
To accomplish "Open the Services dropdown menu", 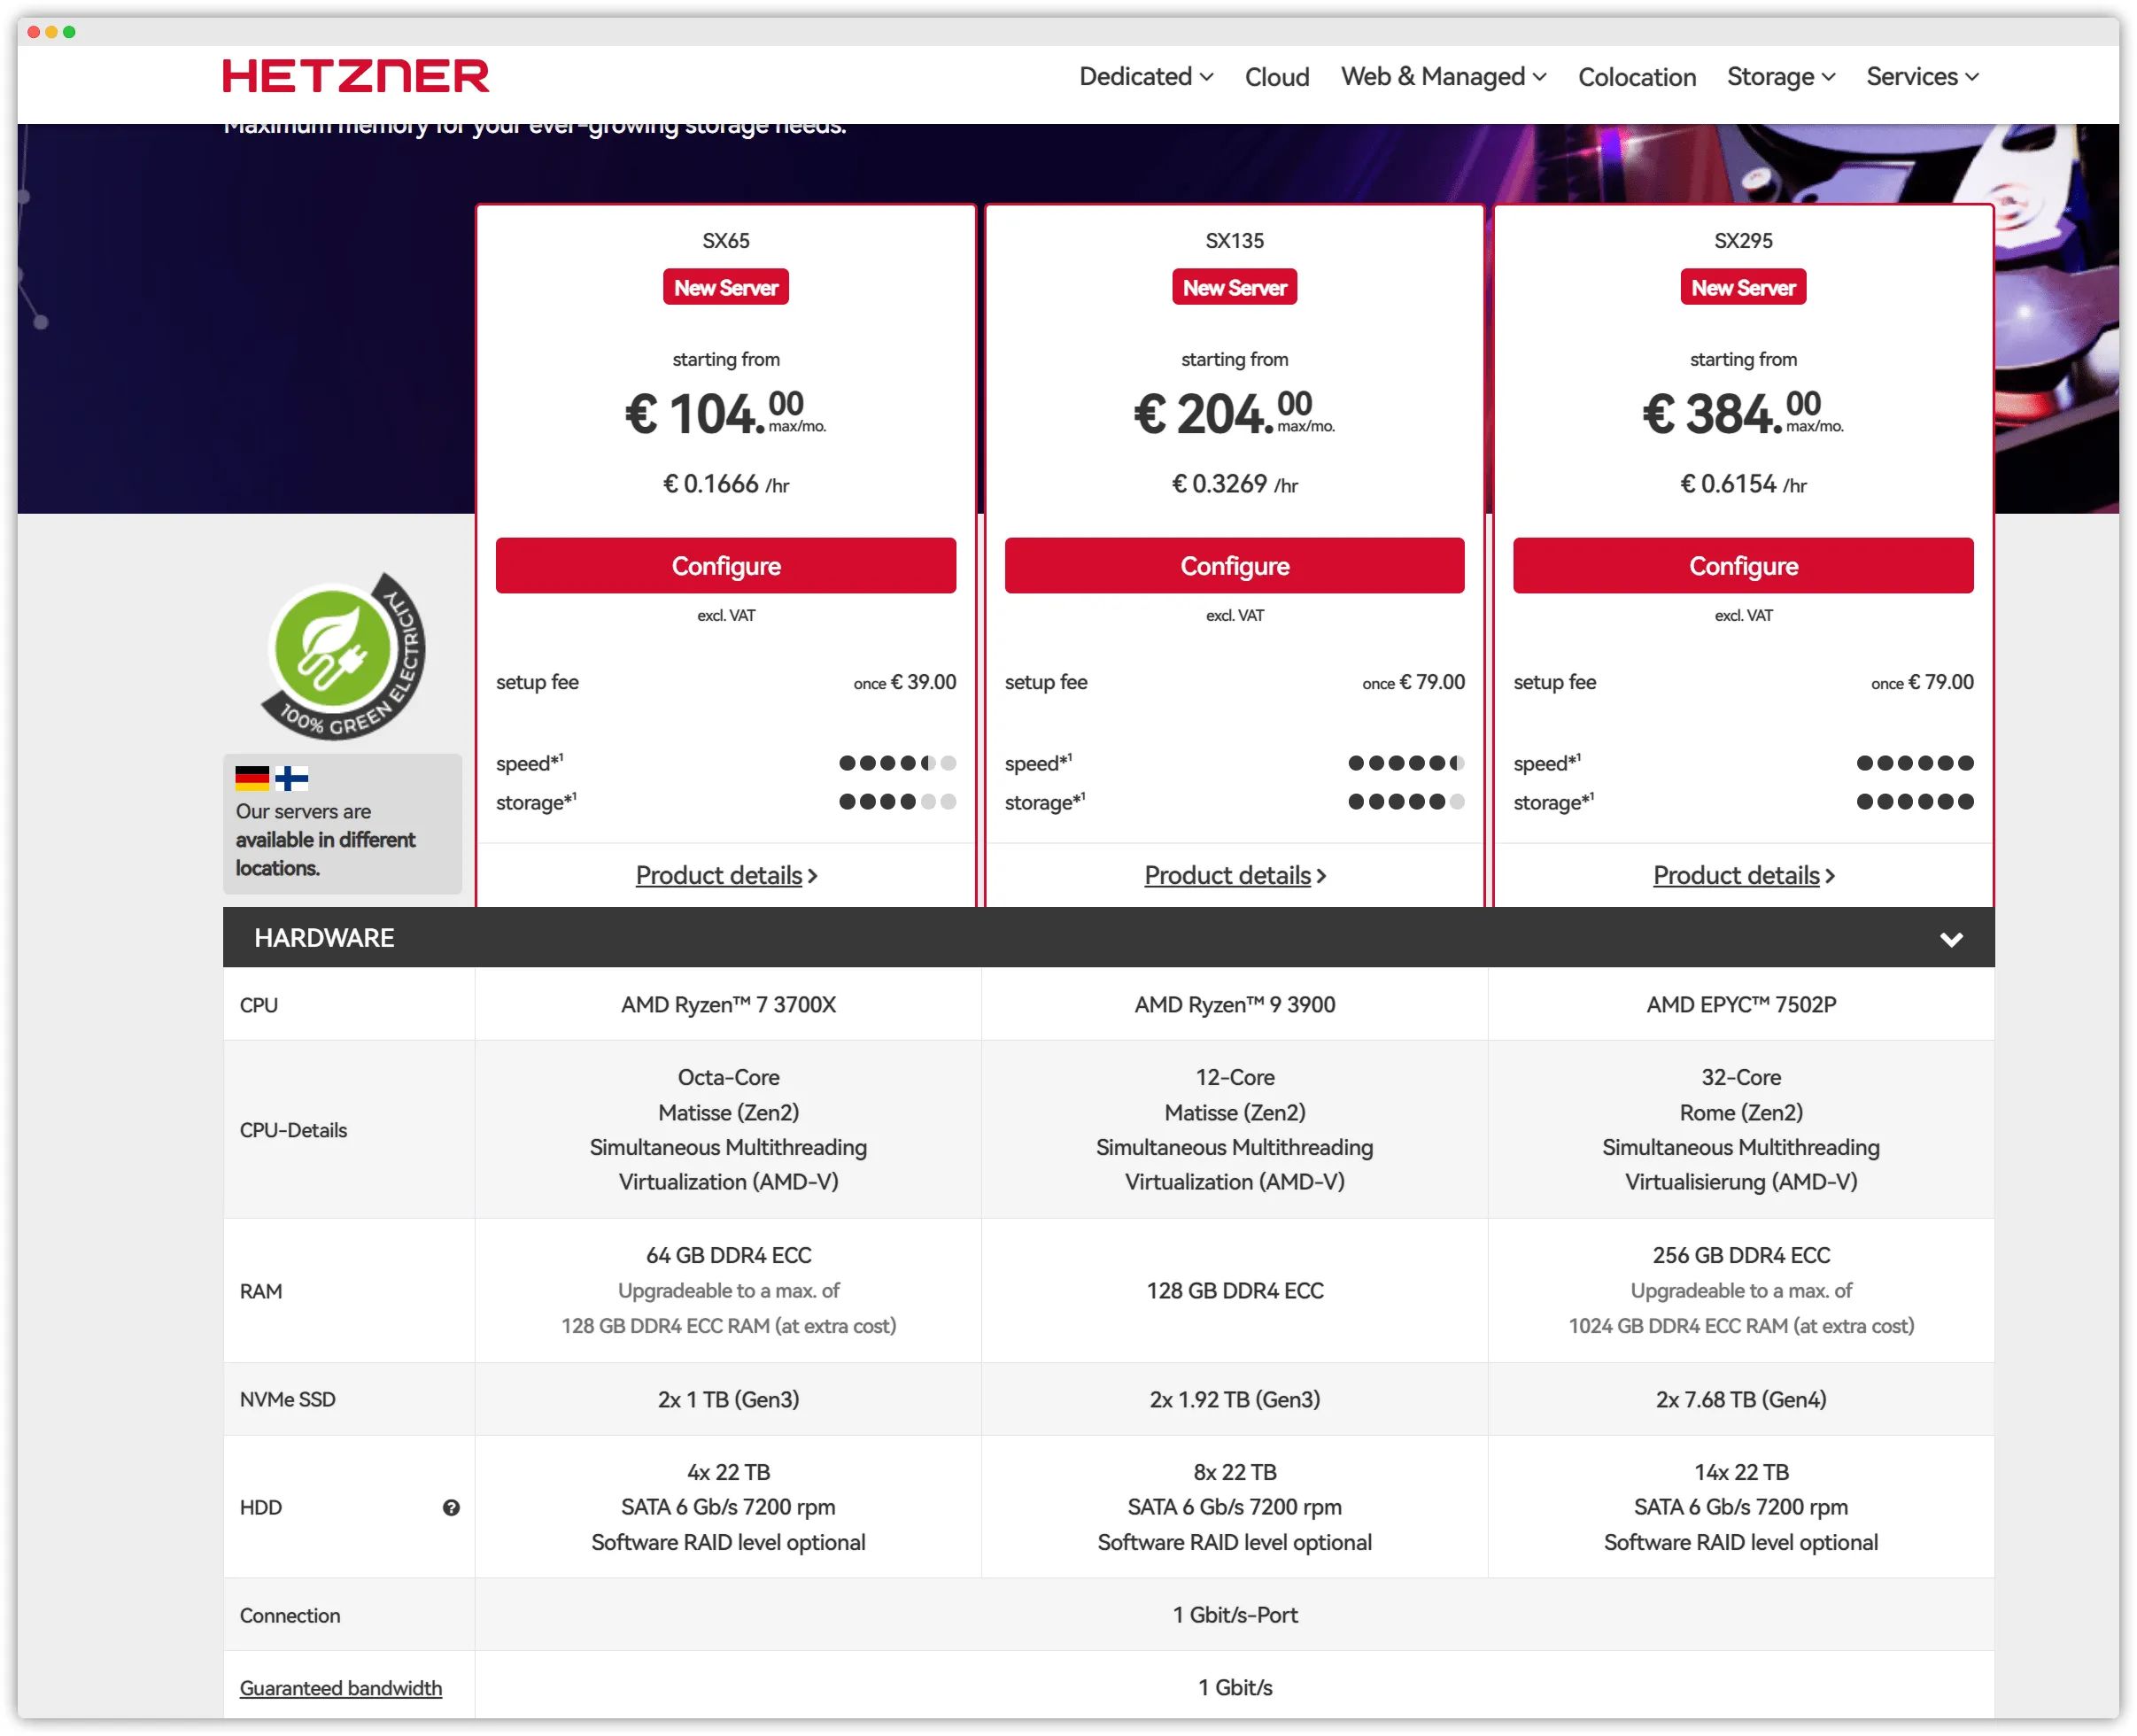I will (1922, 77).
